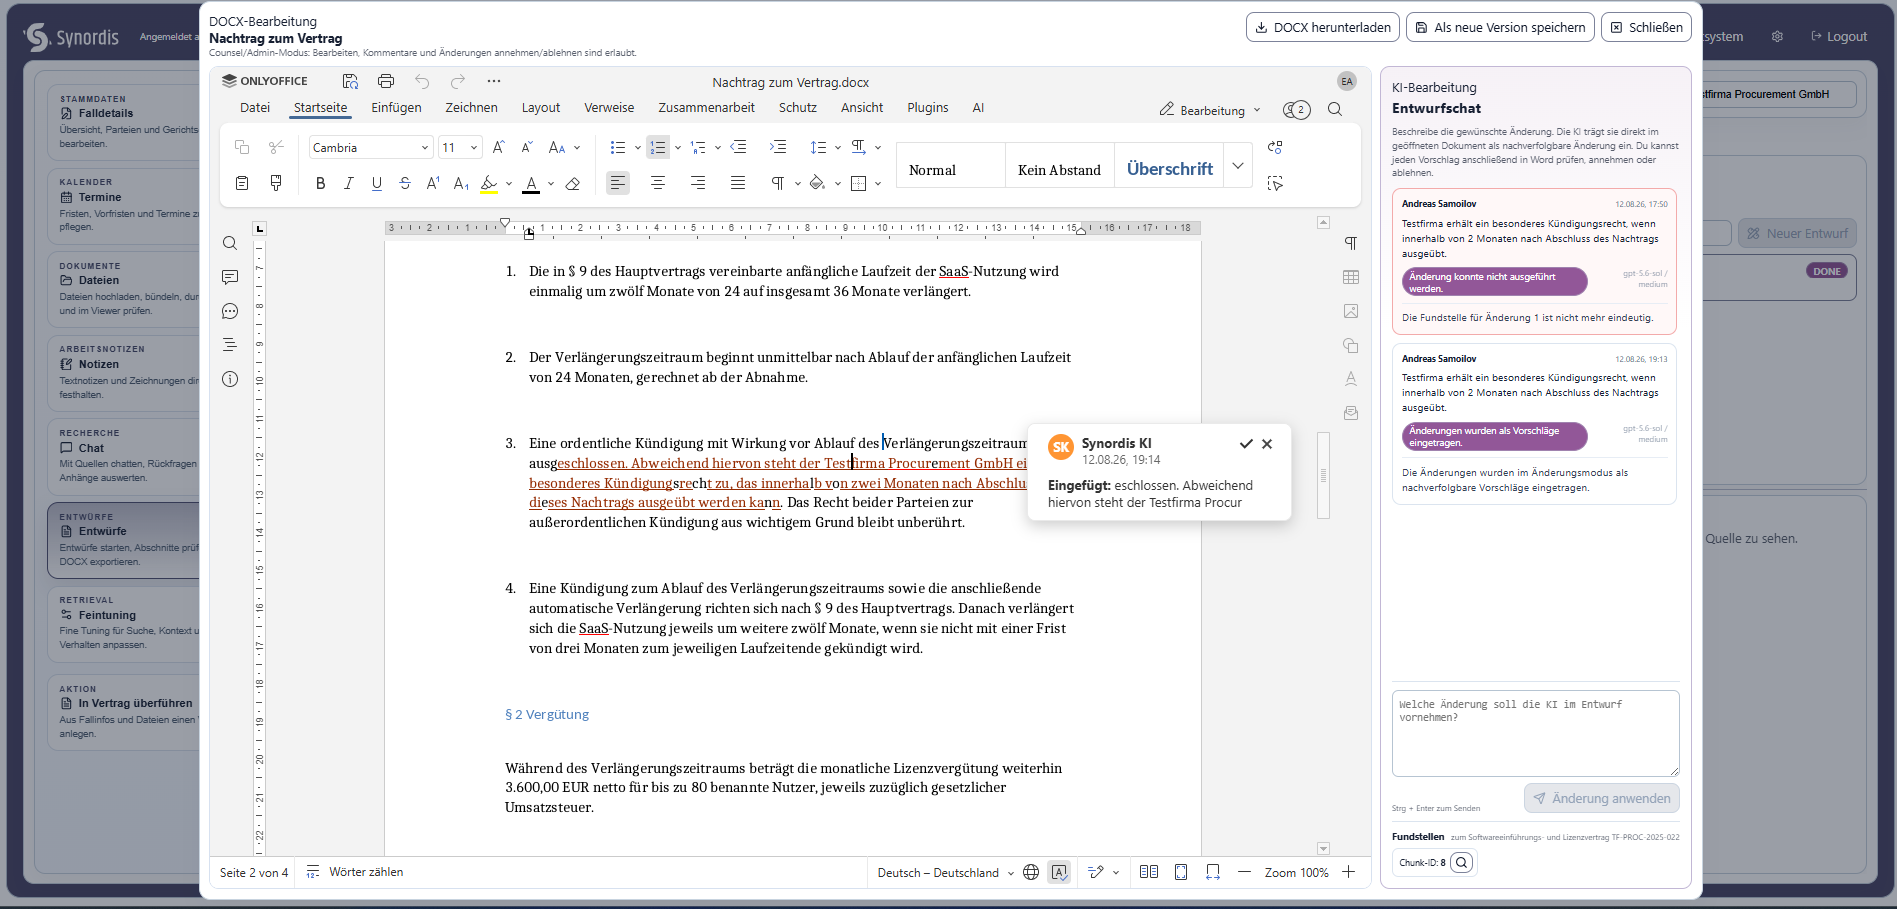Increase font size with the A-up icon
1897x909 pixels.
tap(499, 147)
